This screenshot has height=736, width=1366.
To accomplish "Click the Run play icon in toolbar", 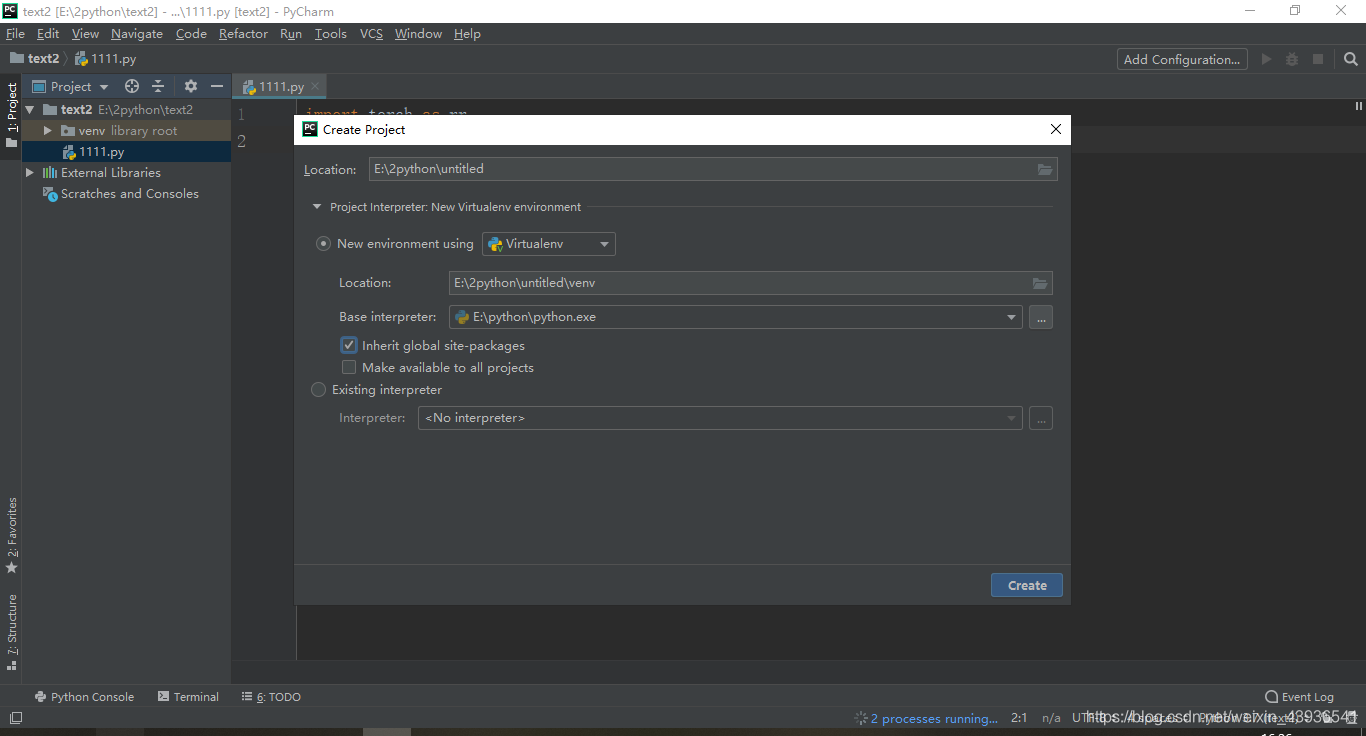I will point(1267,60).
